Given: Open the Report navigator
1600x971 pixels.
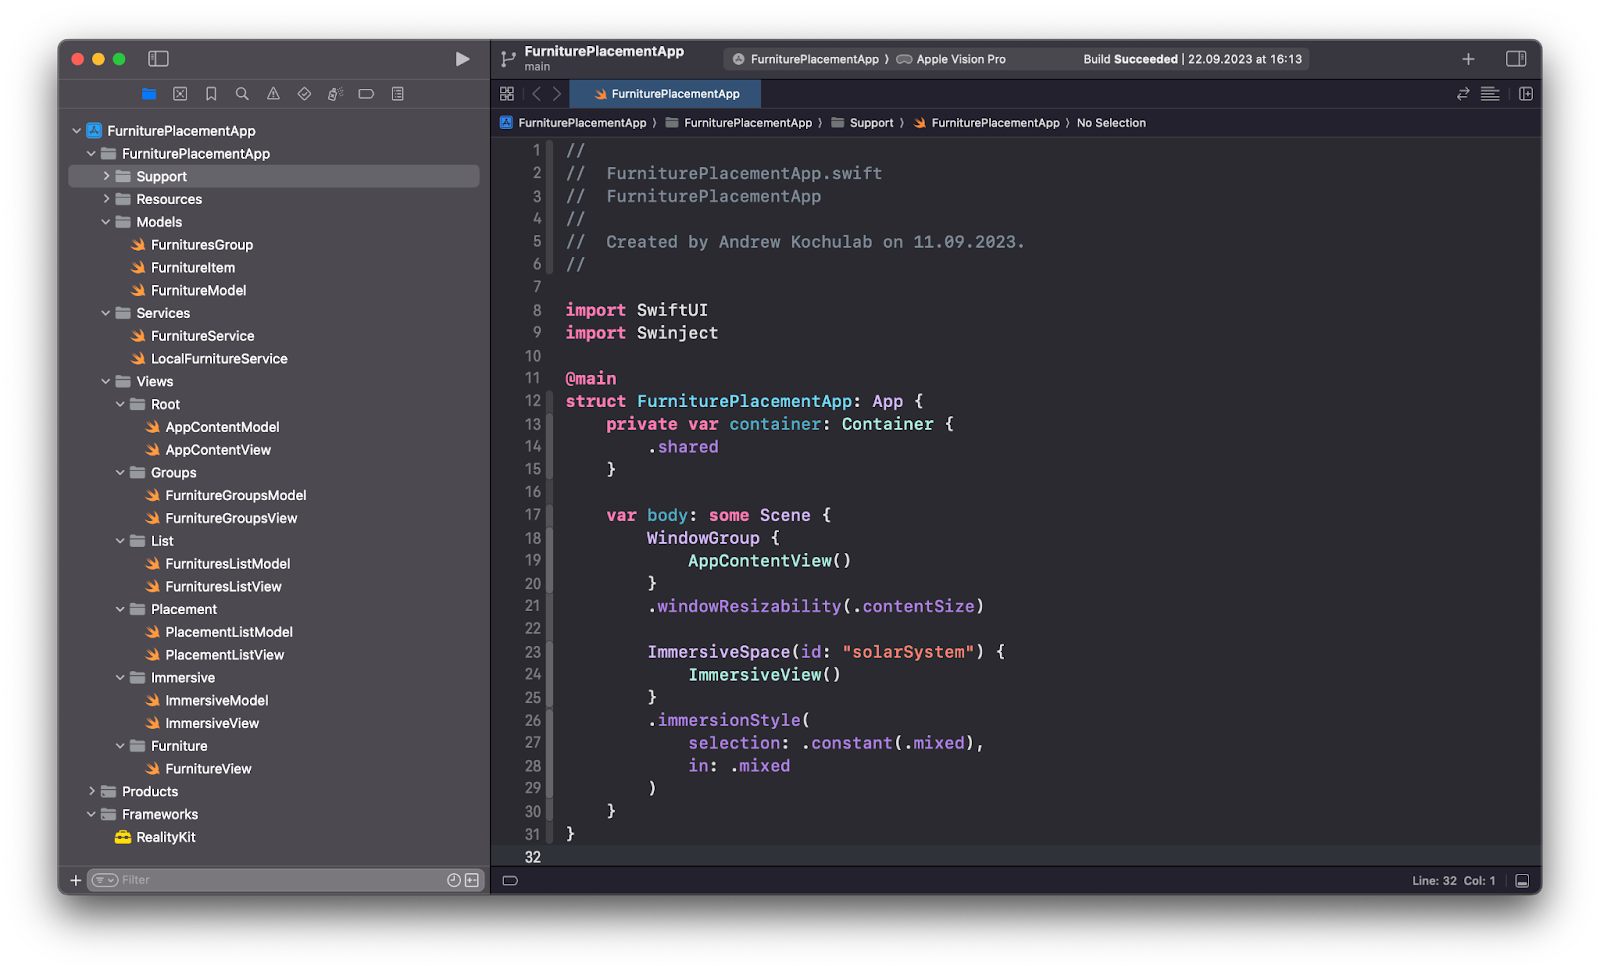Looking at the screenshot, I should (398, 94).
